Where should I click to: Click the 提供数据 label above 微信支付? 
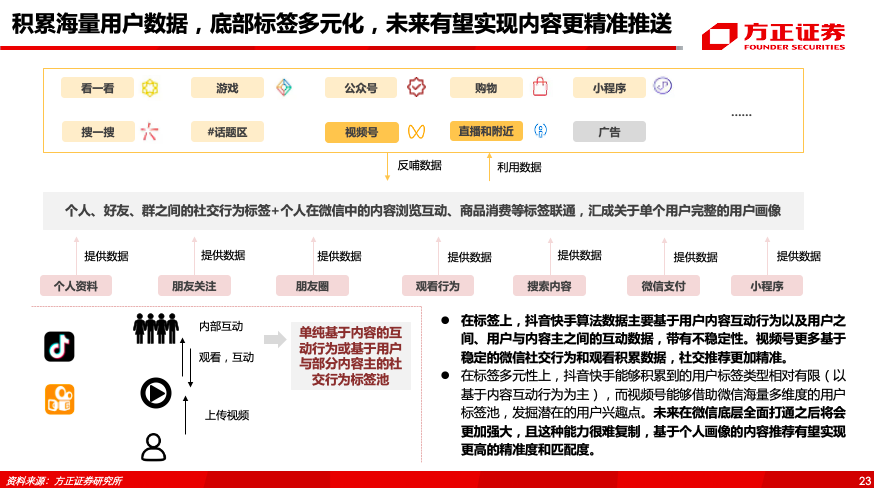(x=695, y=257)
